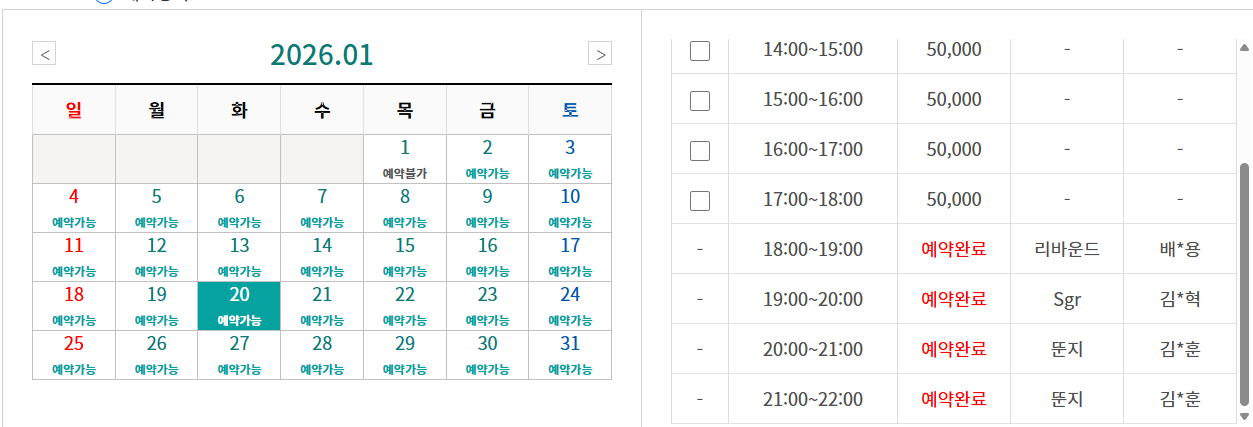The height and width of the screenshot is (427, 1253).
Task: Click 예약가능 link under January 9
Action: pyautogui.click(x=487, y=222)
